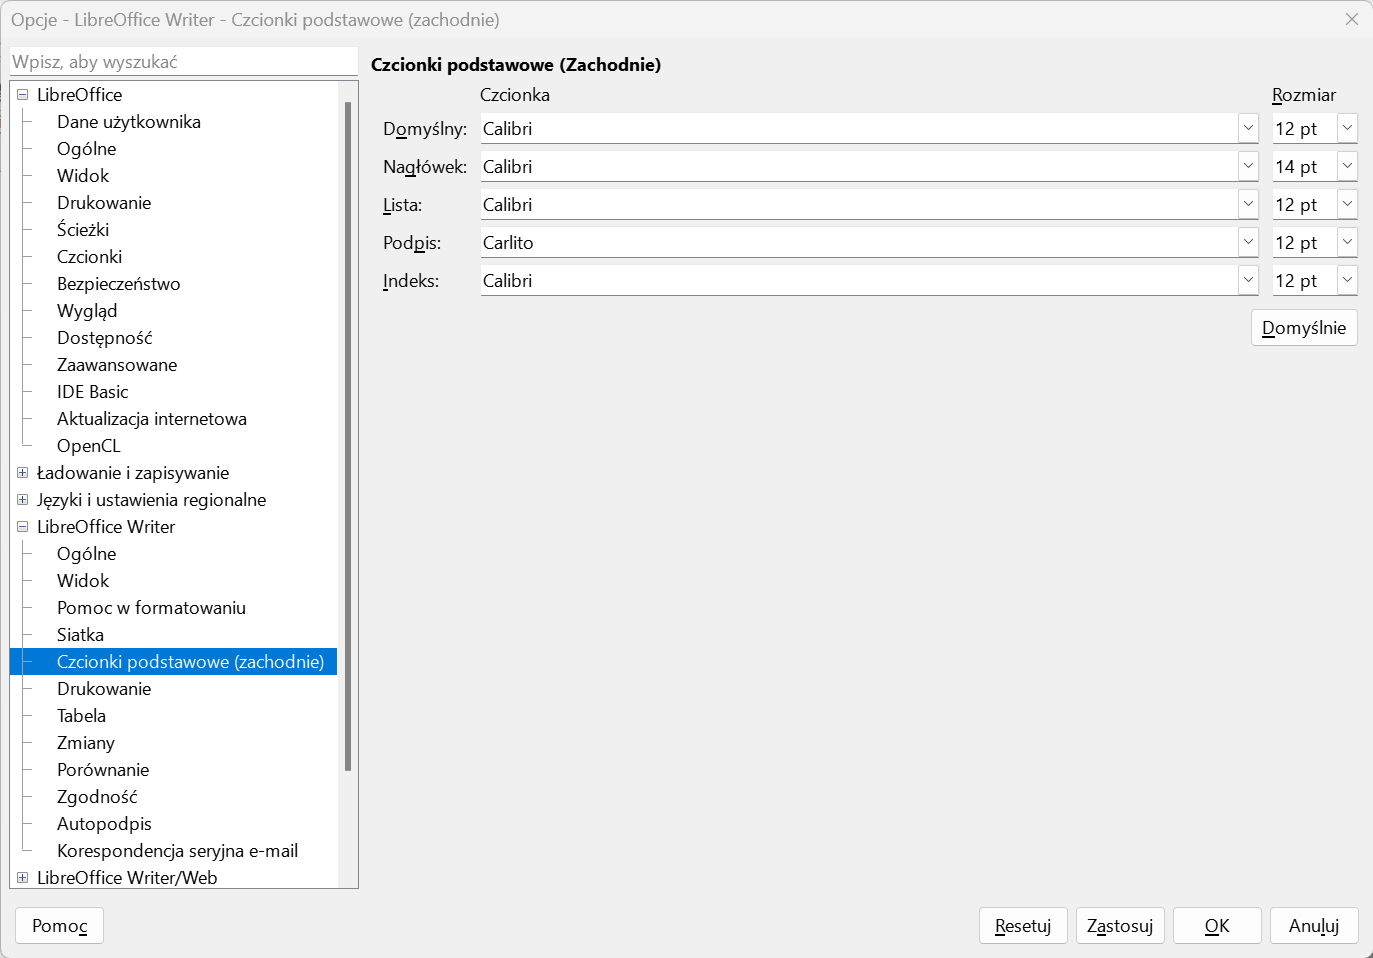Screen dimensions: 1373x958
Task: Open the Autopodpis settings page
Action: 104,824
